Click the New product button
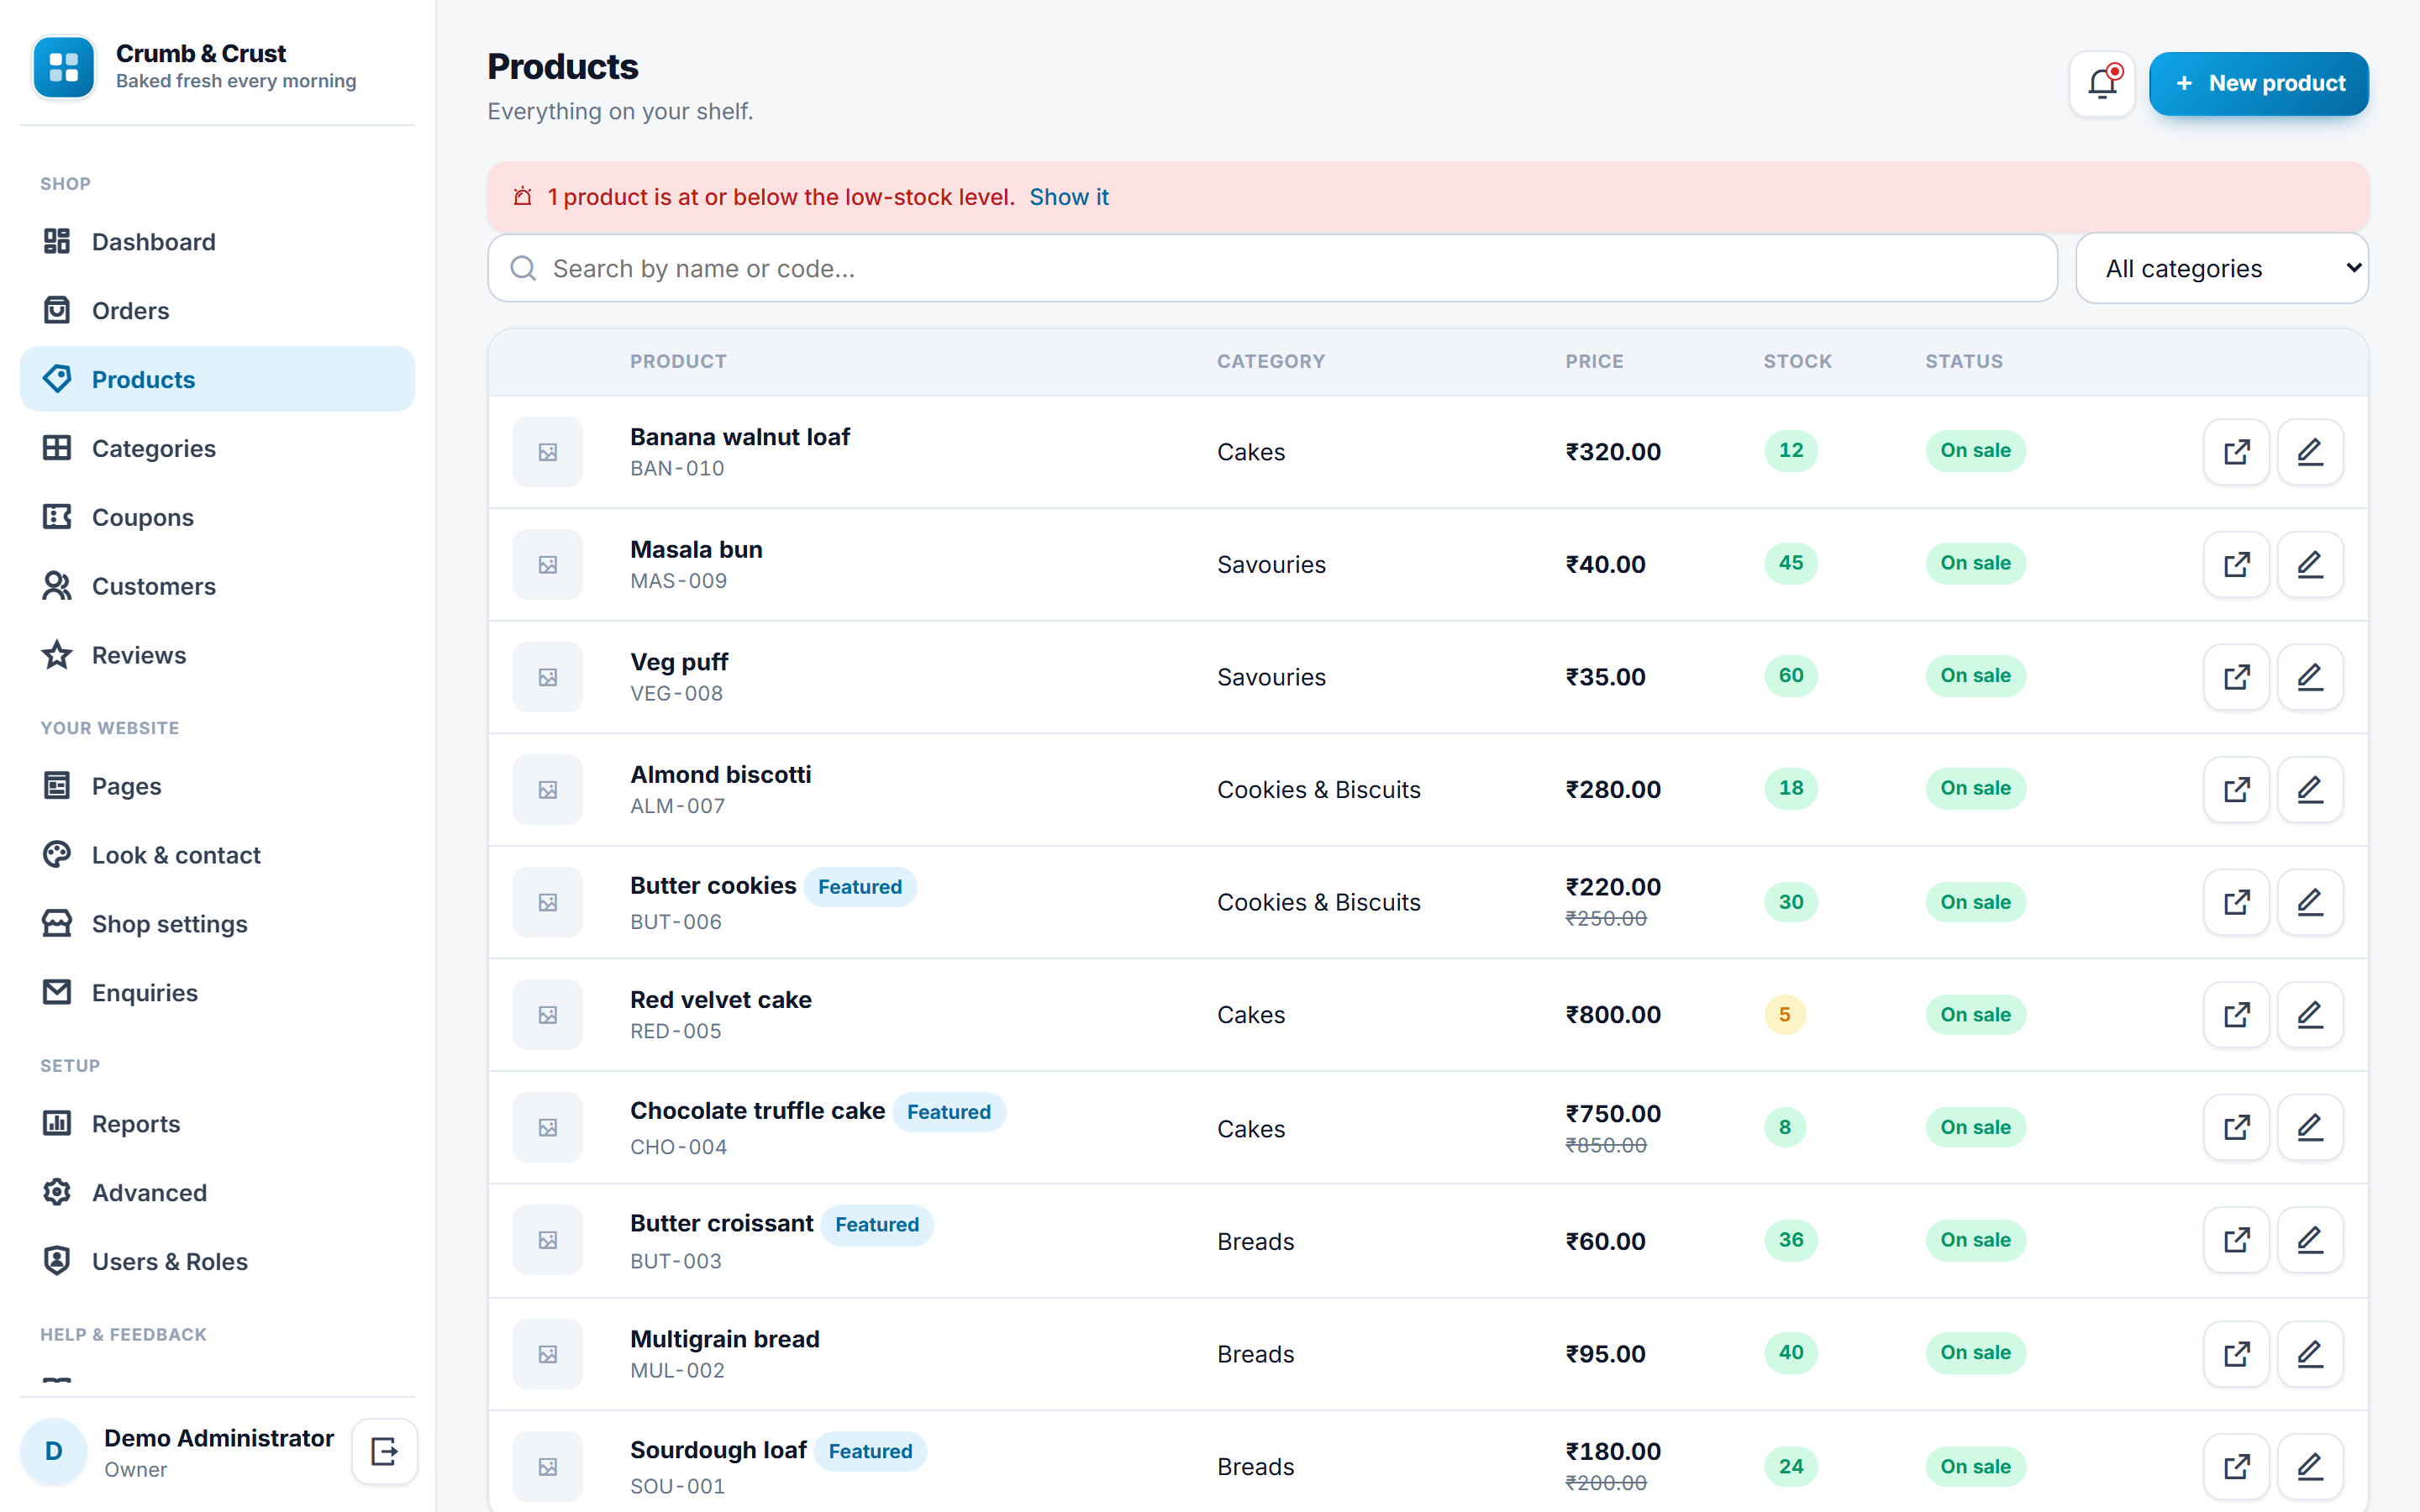Viewport: 2420px width, 1512px height. (x=2258, y=84)
